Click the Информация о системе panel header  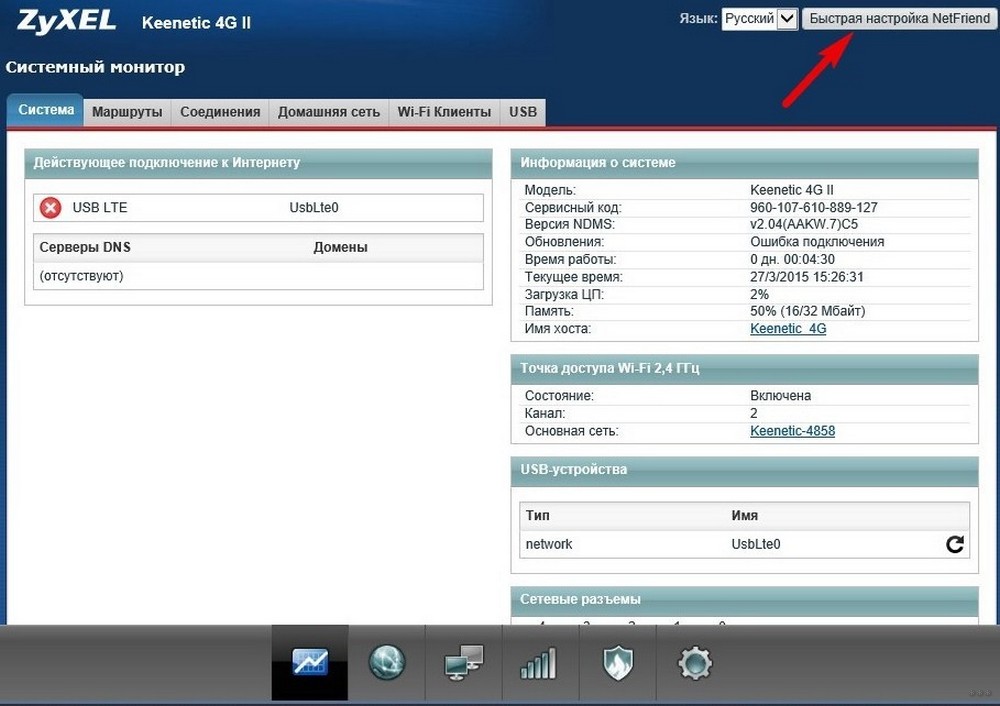pos(744,163)
